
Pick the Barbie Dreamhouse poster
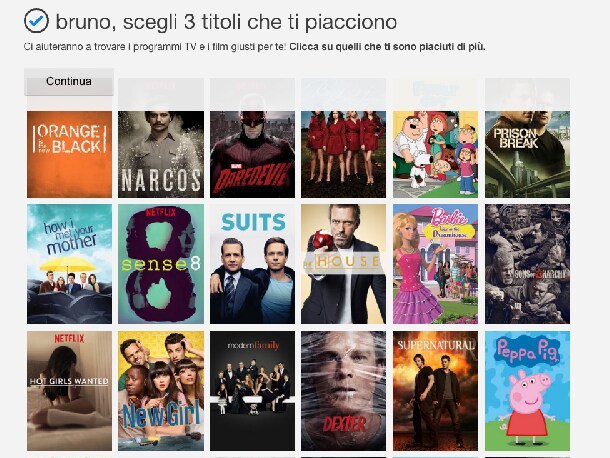coord(435,264)
